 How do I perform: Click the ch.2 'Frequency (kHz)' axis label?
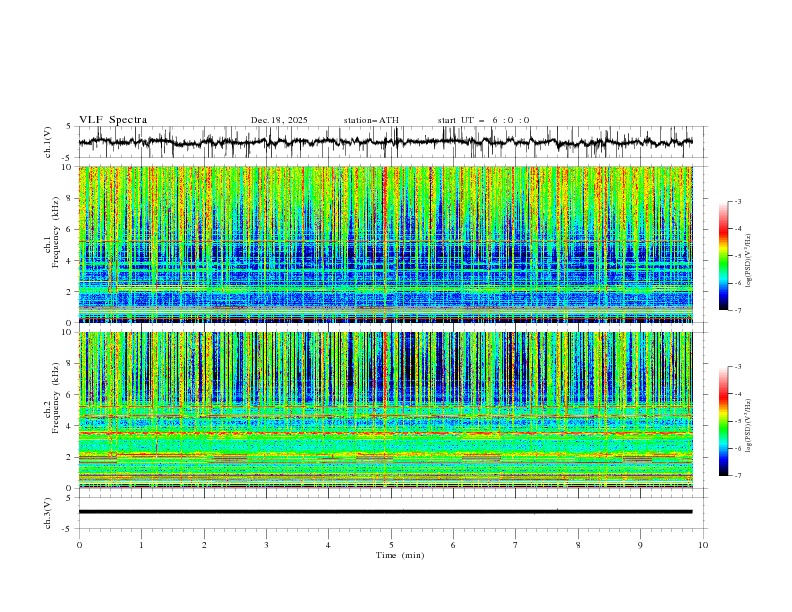coord(55,398)
